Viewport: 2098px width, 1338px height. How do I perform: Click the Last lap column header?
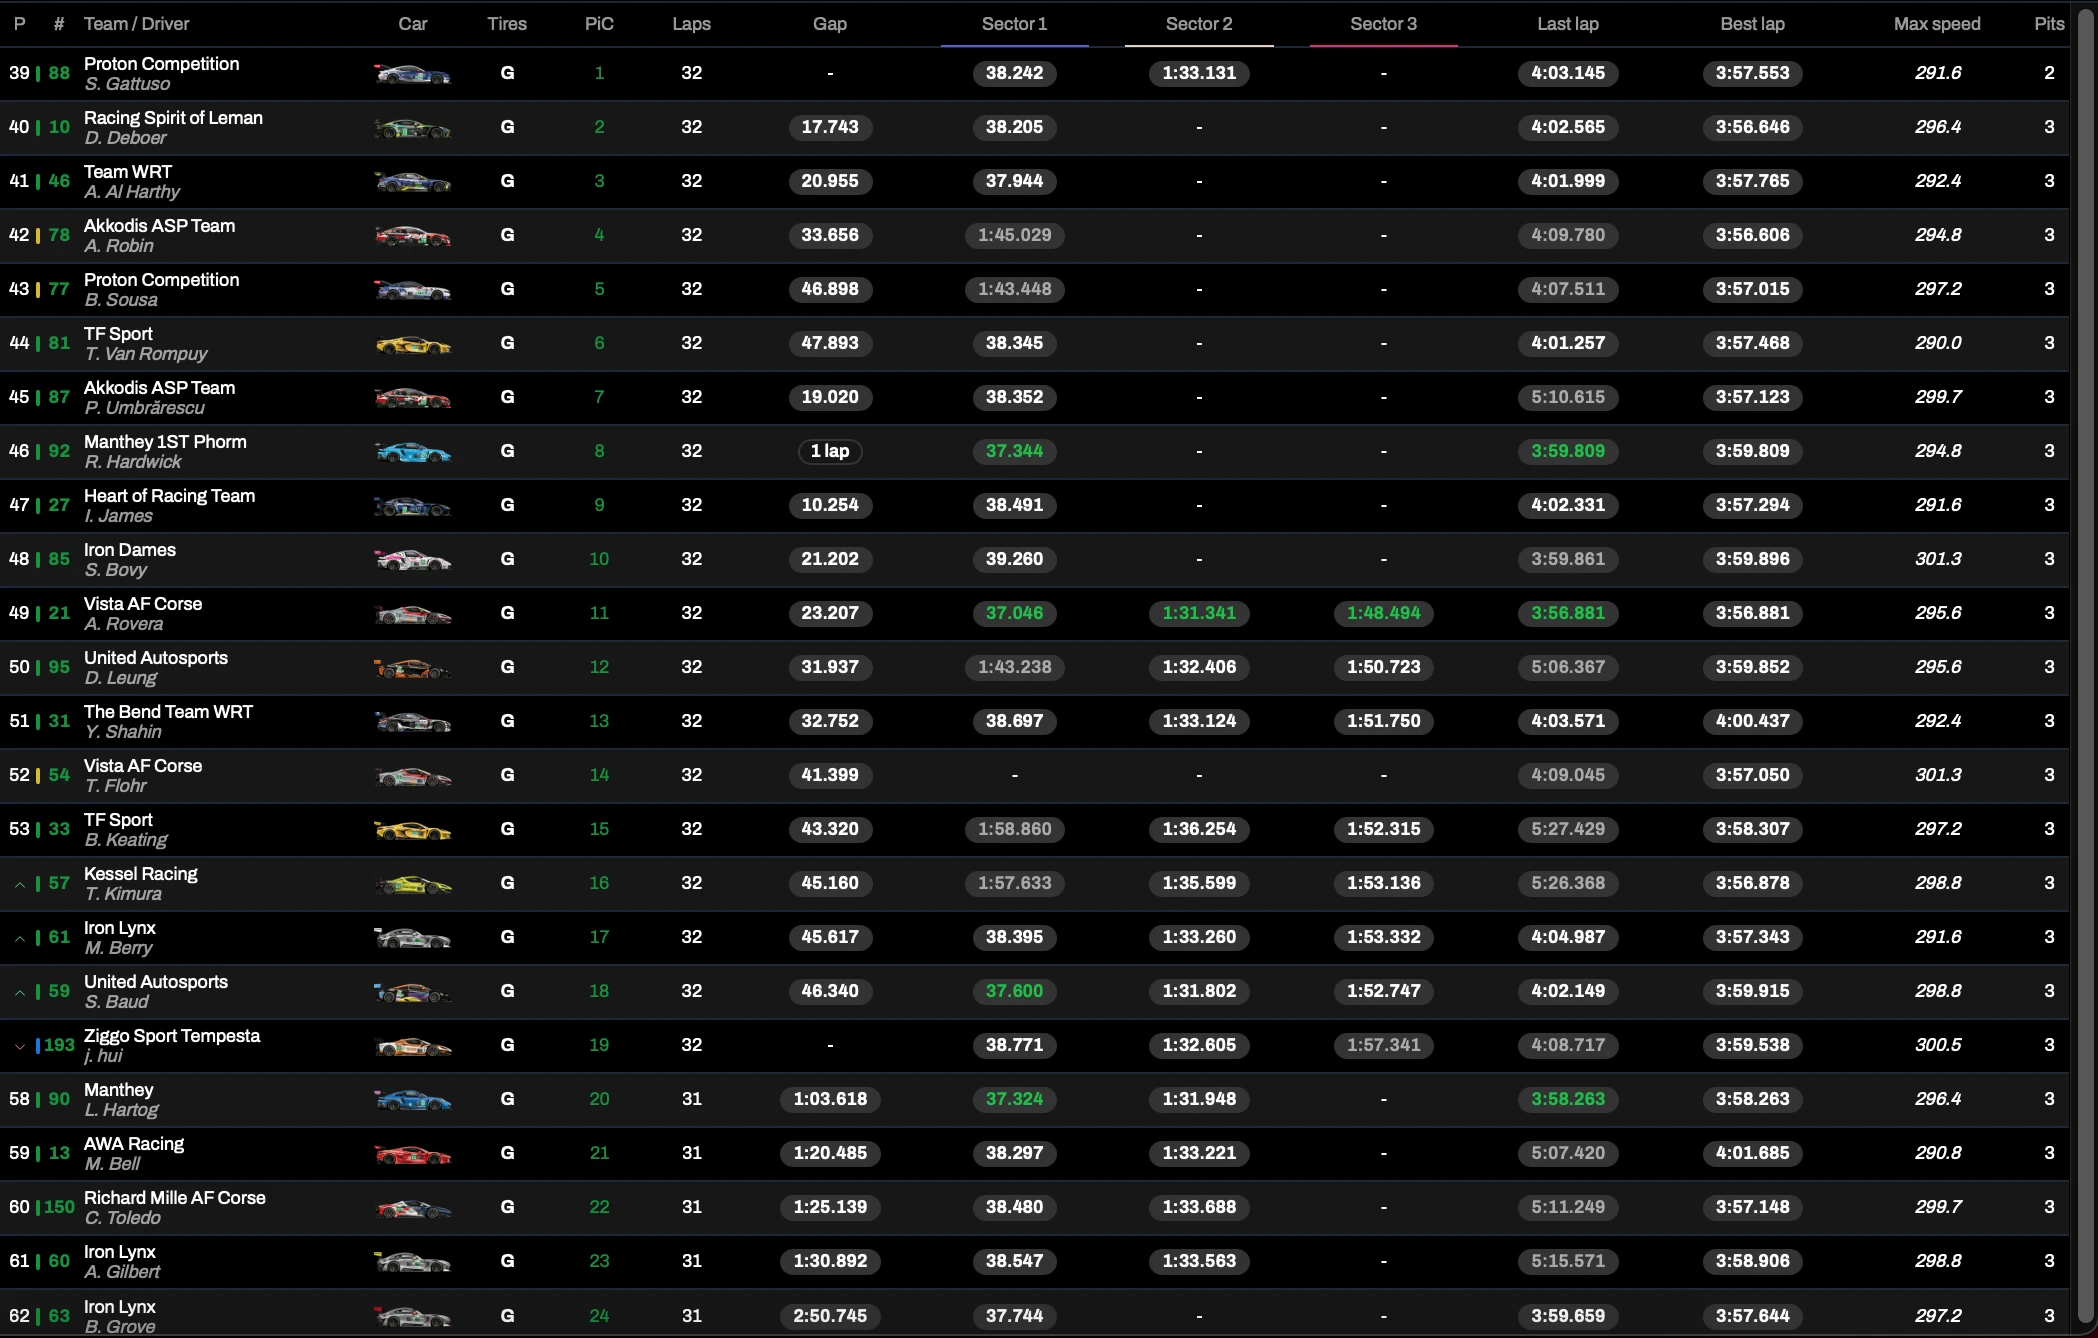(1568, 24)
